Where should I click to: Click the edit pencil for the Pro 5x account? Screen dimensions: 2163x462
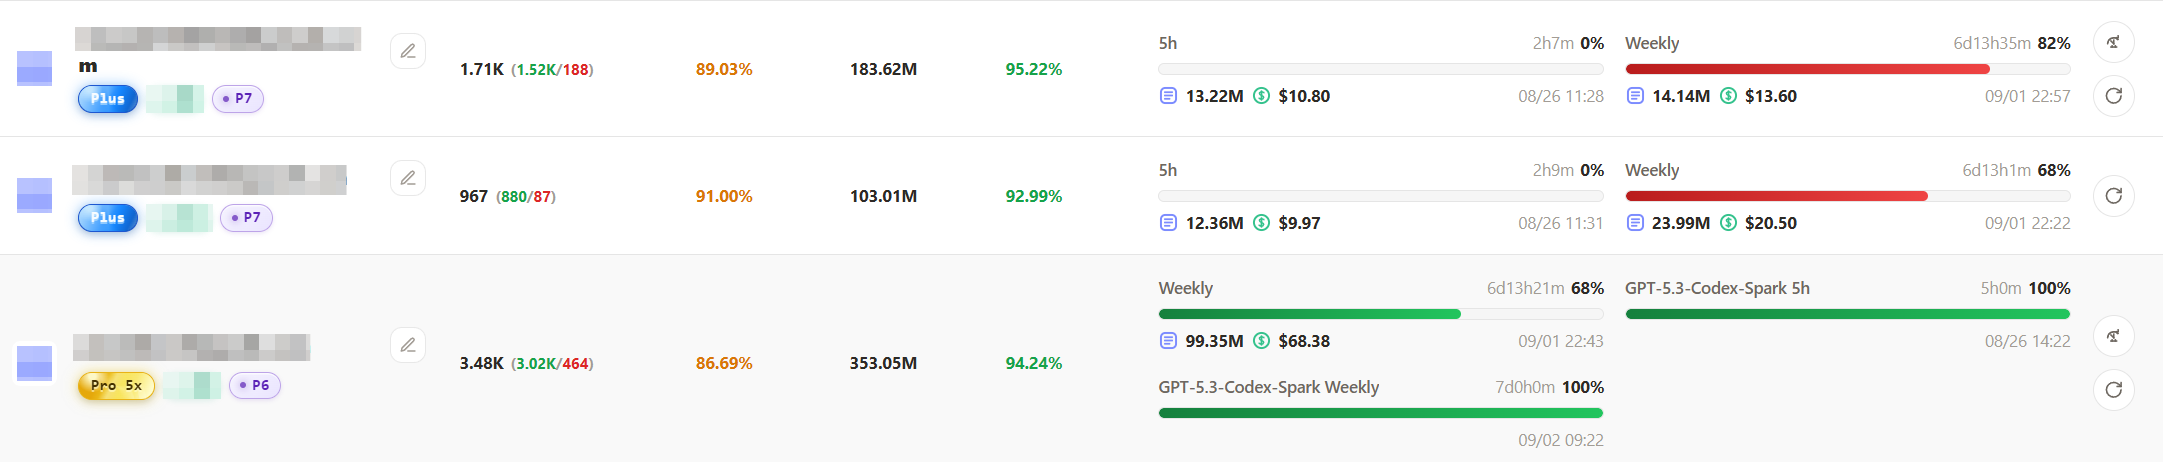tap(408, 345)
